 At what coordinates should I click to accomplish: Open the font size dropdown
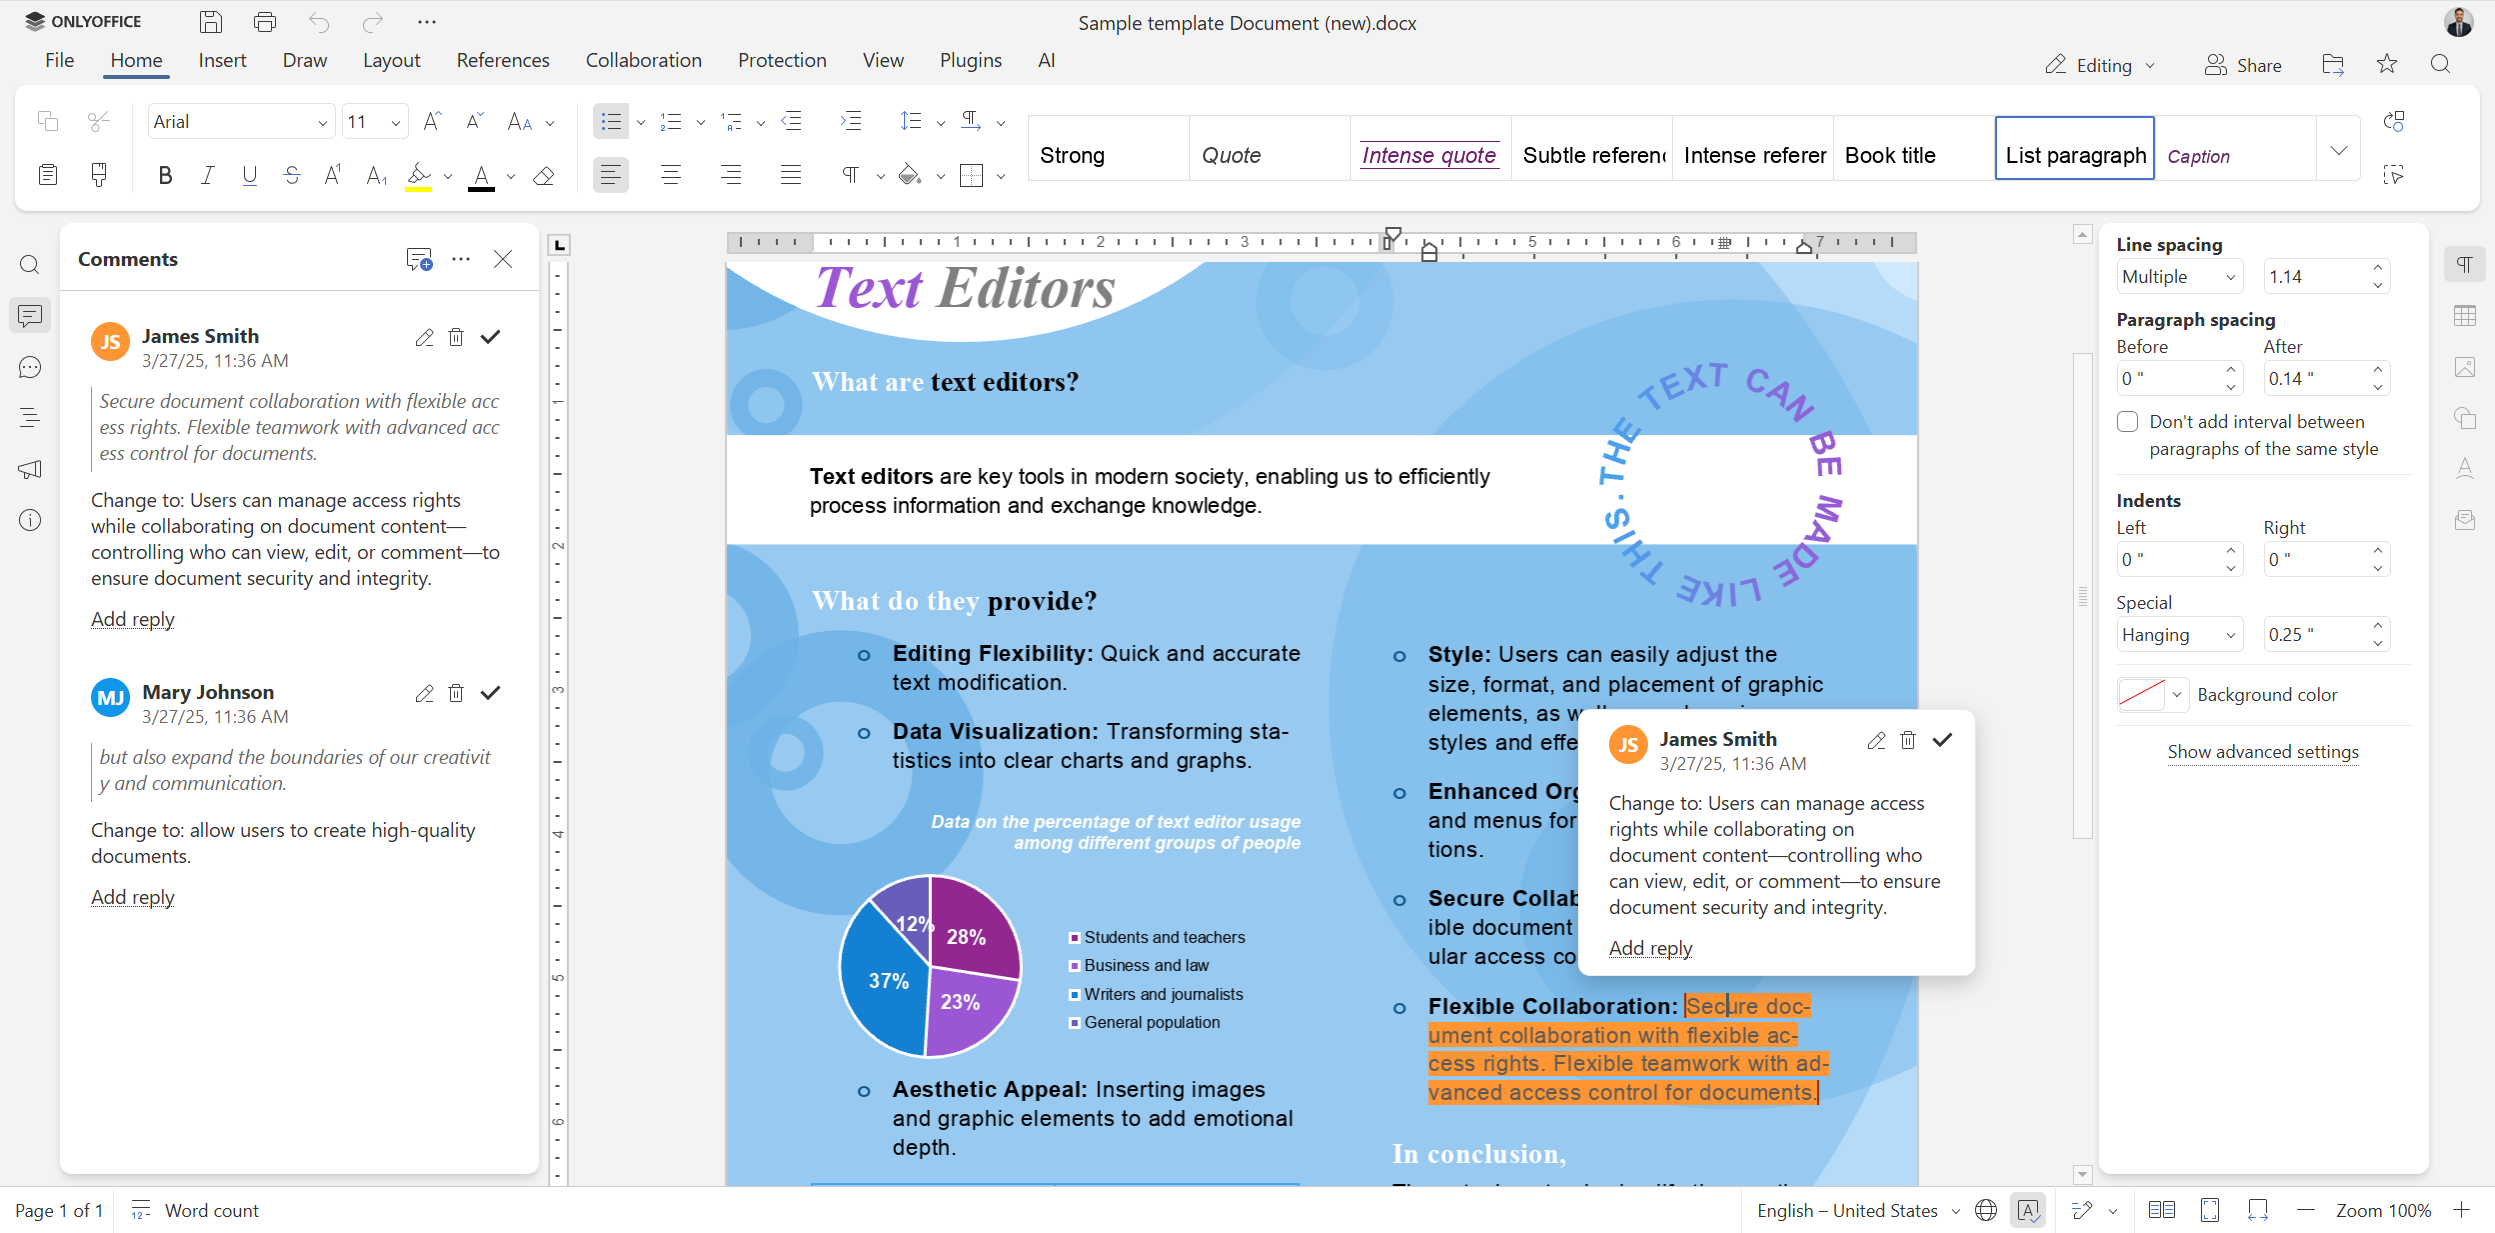coord(396,122)
